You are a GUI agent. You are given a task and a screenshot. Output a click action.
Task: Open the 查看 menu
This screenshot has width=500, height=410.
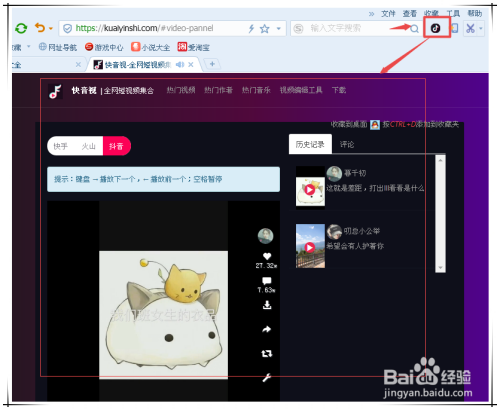pos(410,14)
